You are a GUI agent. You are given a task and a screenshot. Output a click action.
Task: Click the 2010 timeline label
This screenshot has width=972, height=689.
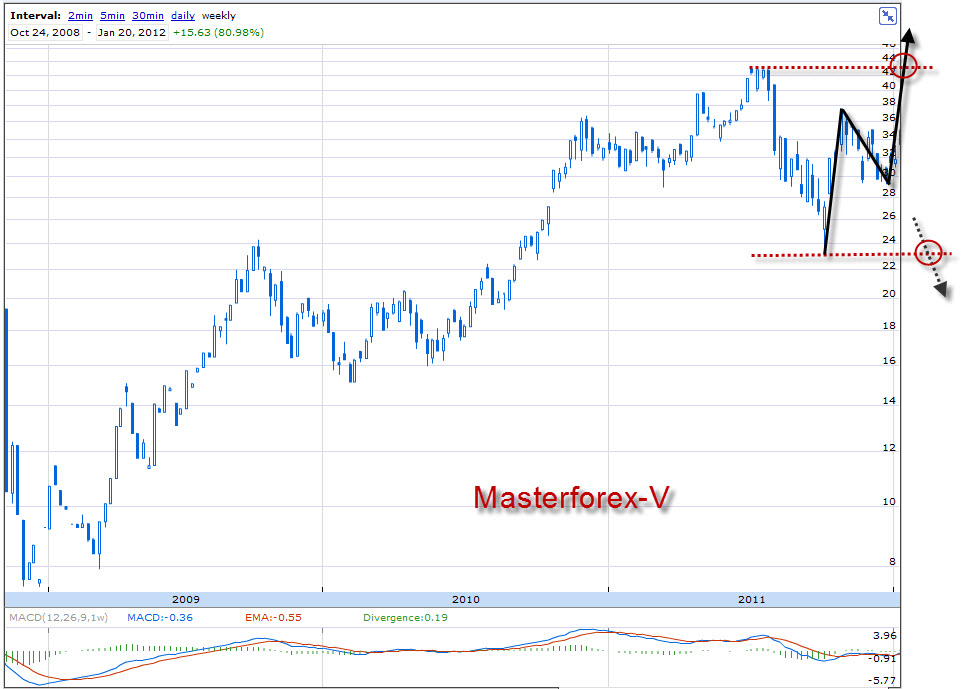click(466, 599)
